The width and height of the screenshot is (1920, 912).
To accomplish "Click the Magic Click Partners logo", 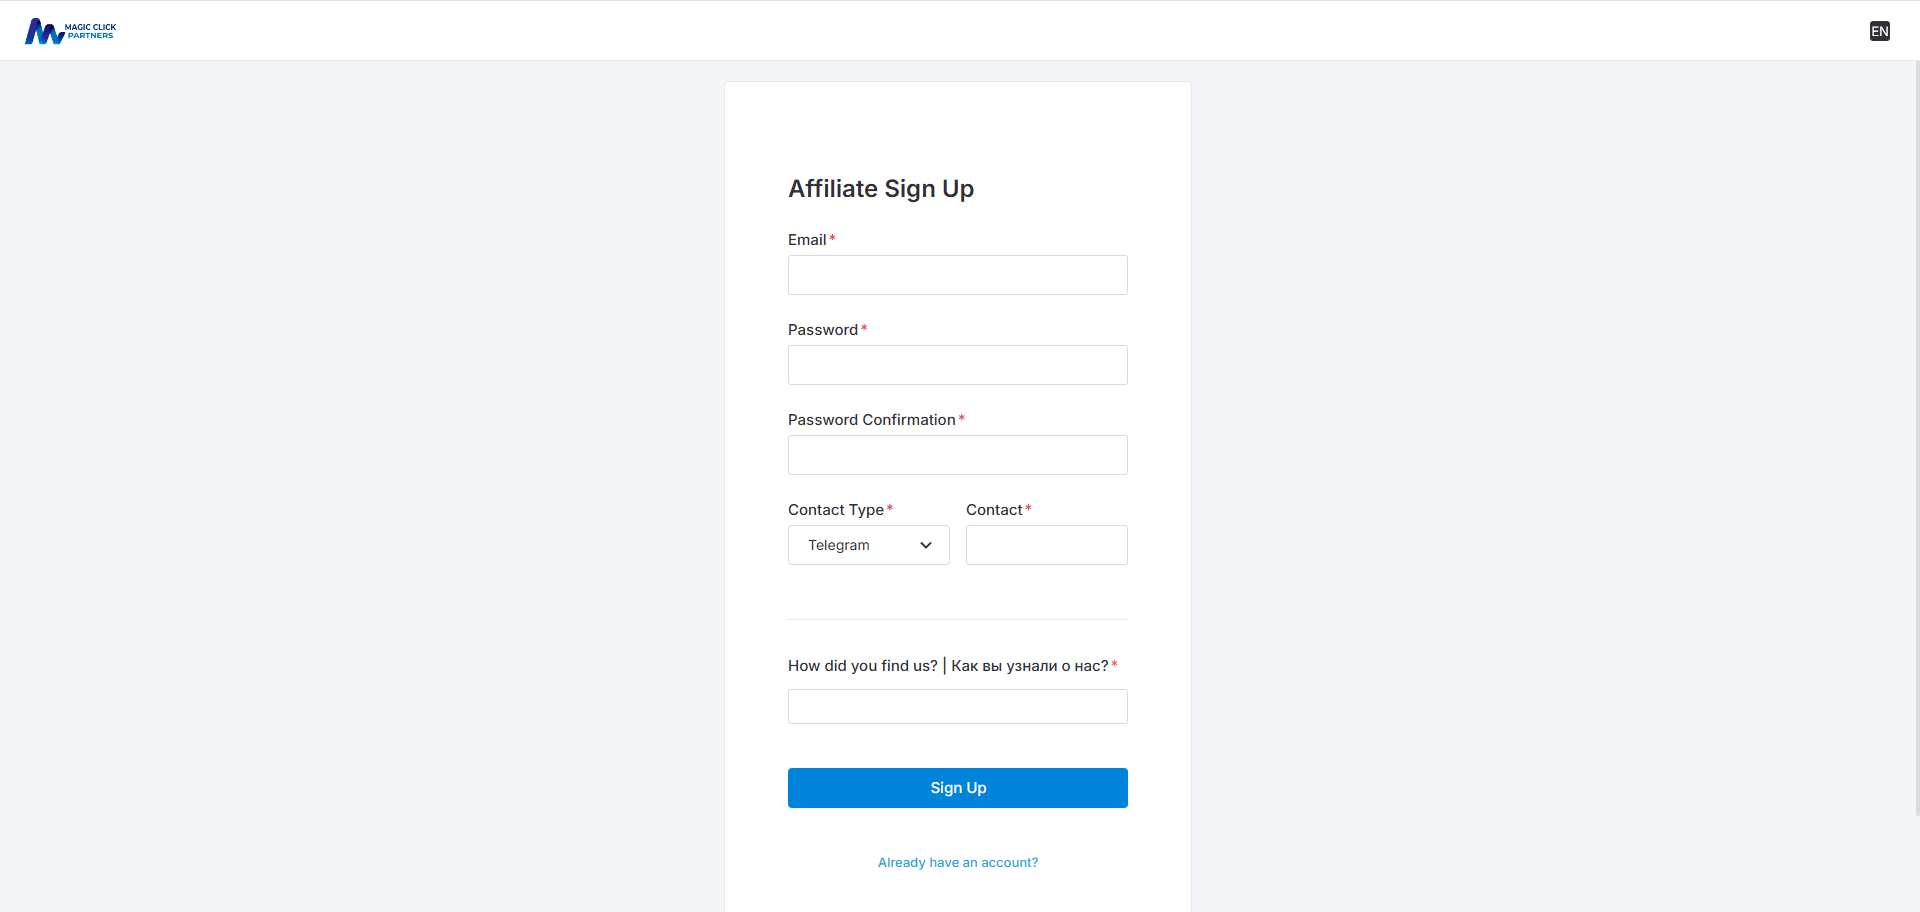I will point(70,30).
